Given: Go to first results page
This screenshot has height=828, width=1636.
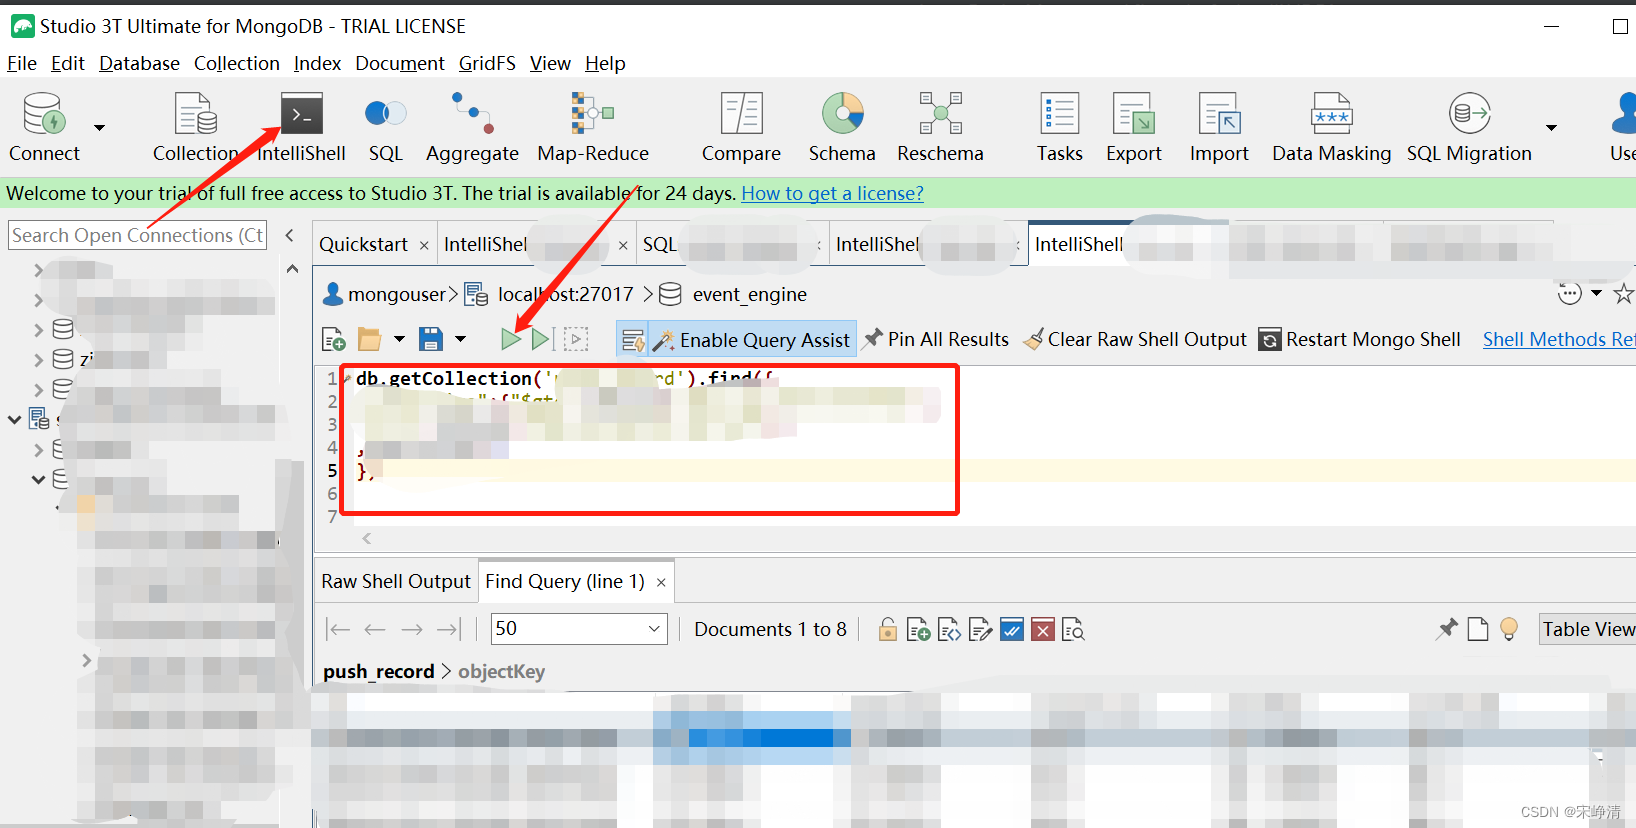Looking at the screenshot, I should point(338,629).
